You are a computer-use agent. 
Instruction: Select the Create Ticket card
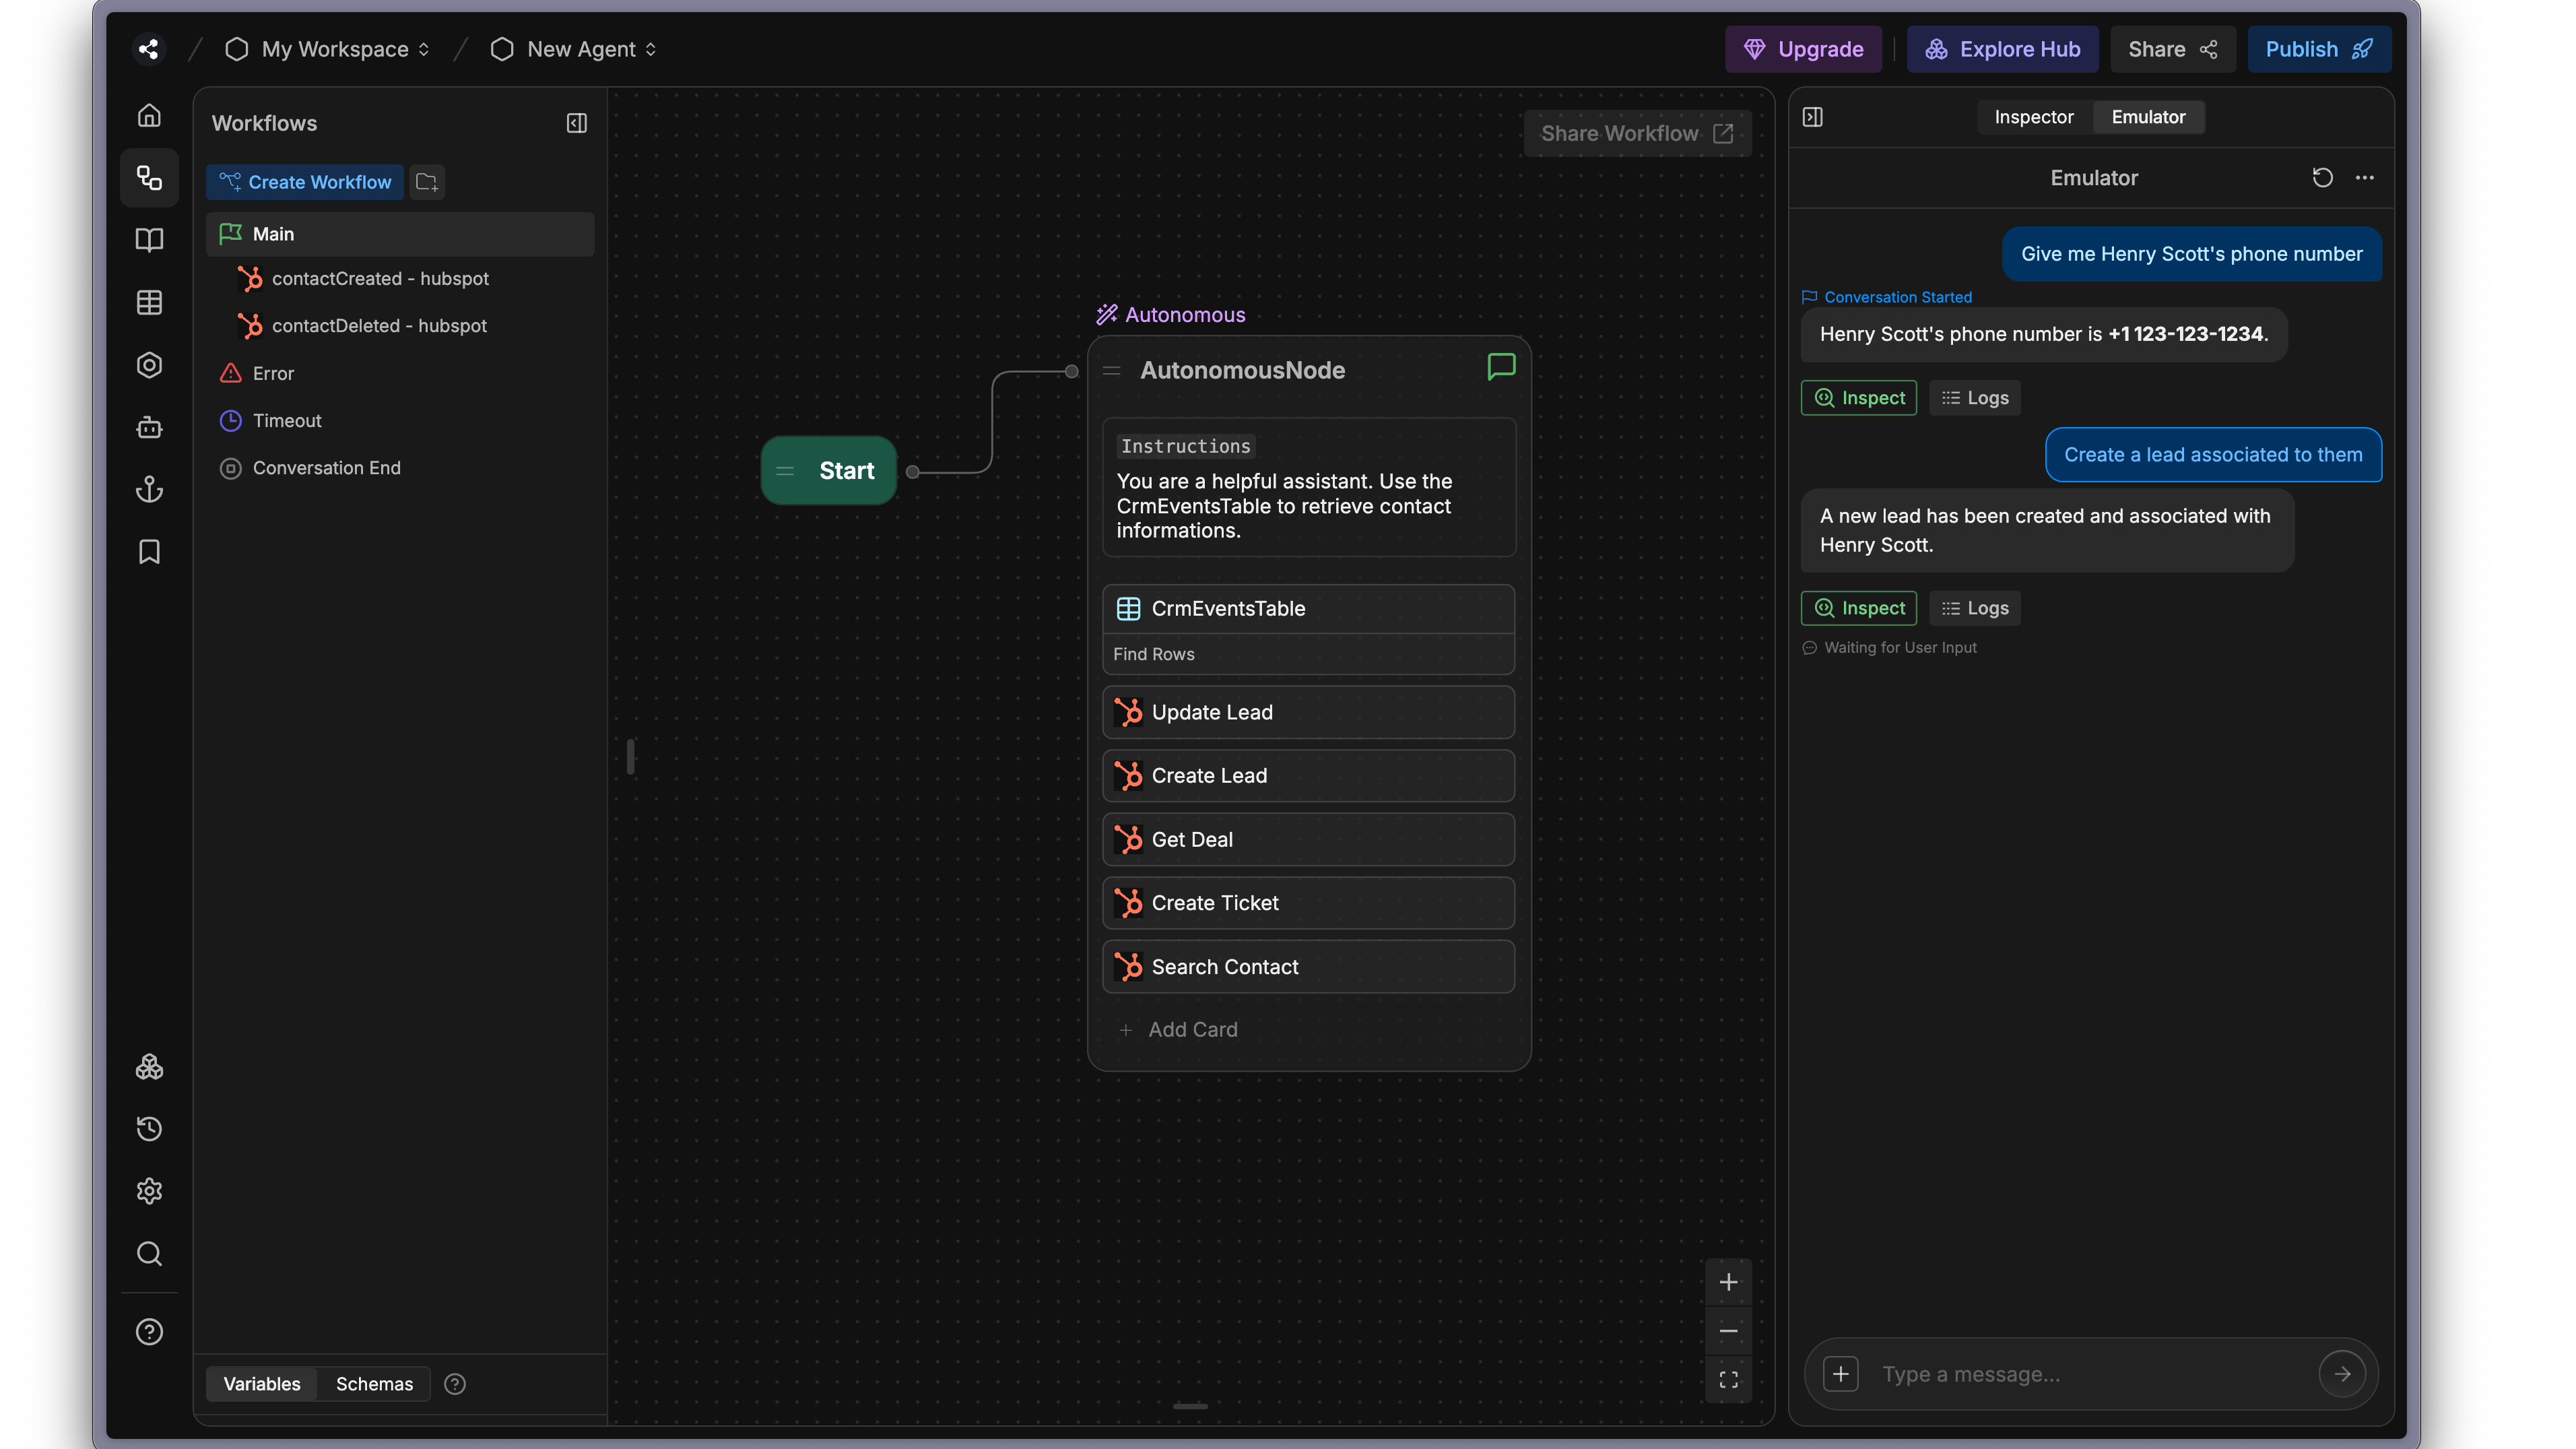click(x=1308, y=903)
